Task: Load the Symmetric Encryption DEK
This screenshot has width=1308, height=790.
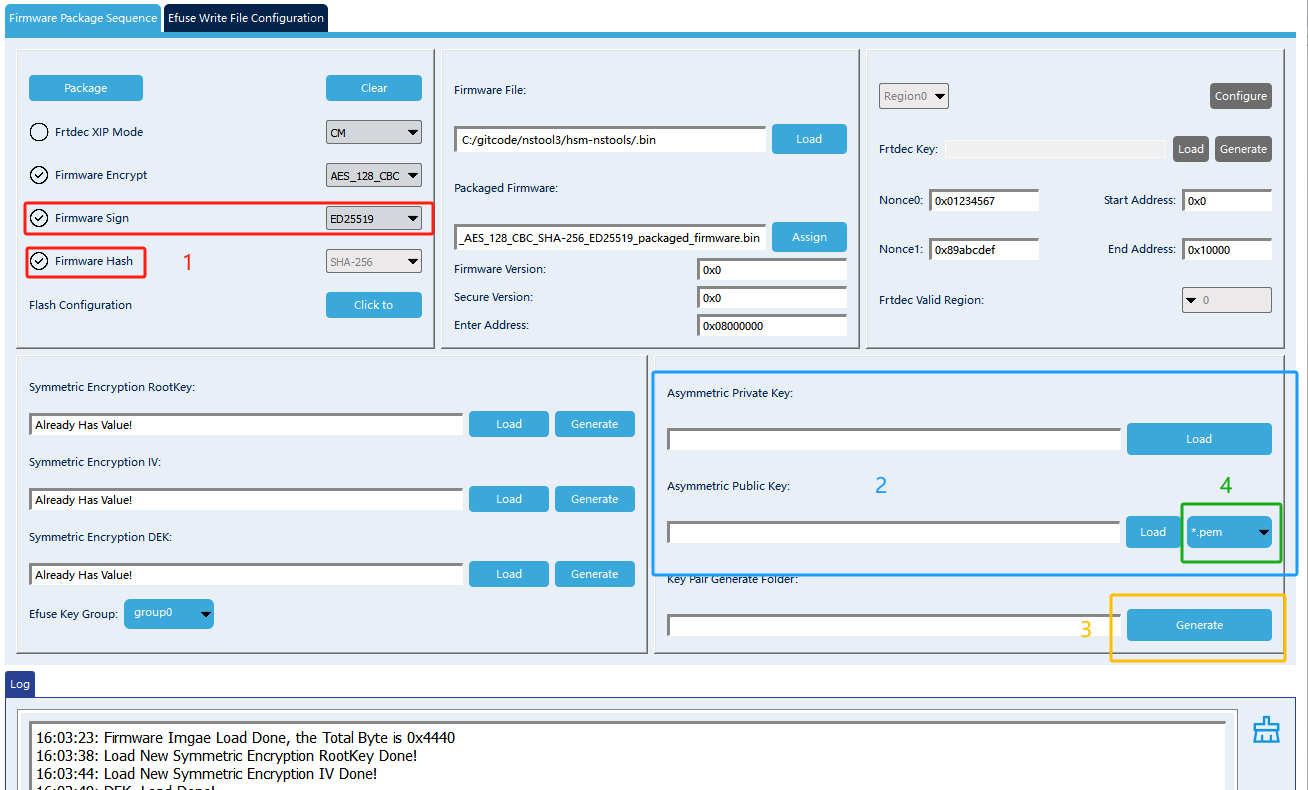Action: pyautogui.click(x=509, y=574)
